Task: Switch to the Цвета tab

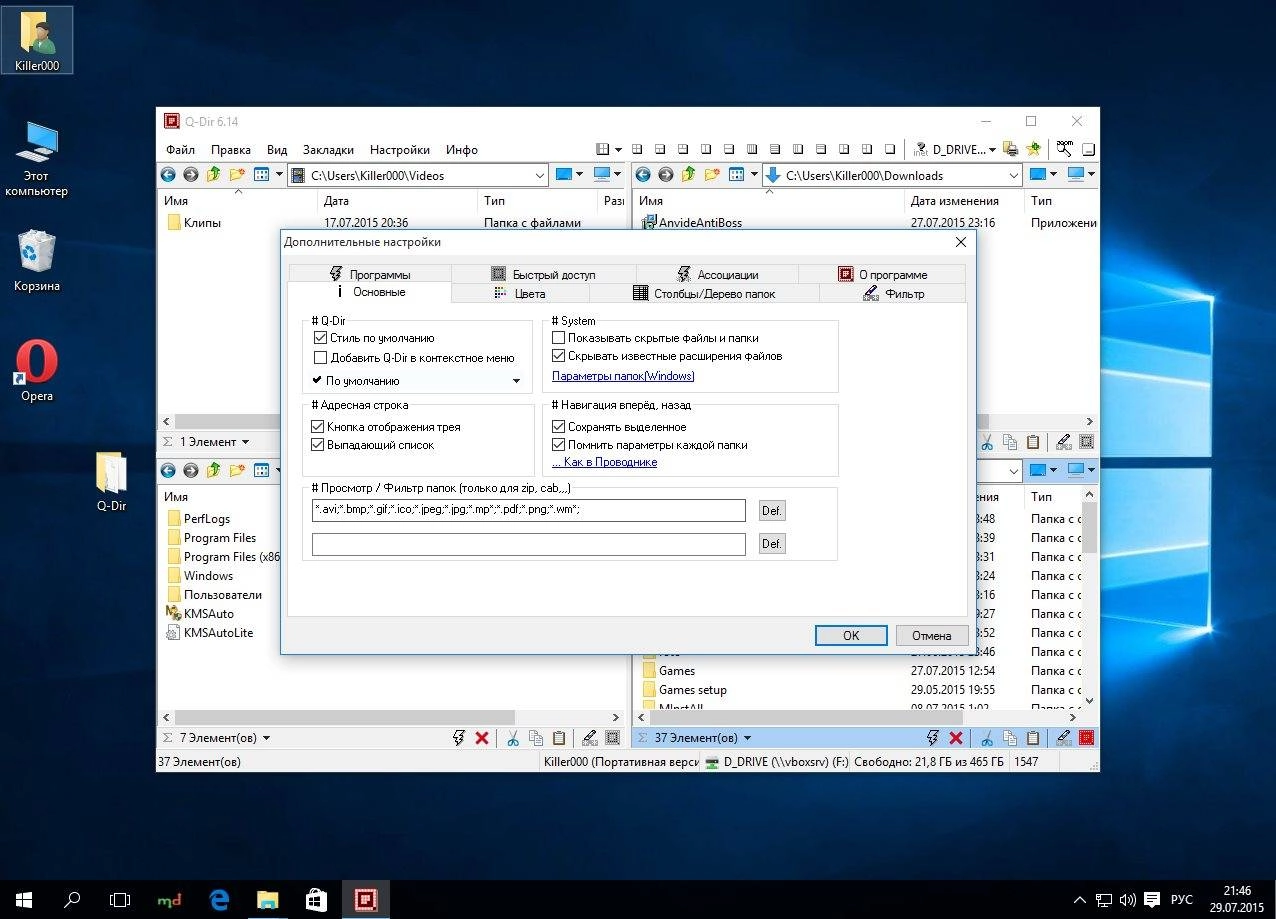Action: pyautogui.click(x=520, y=294)
